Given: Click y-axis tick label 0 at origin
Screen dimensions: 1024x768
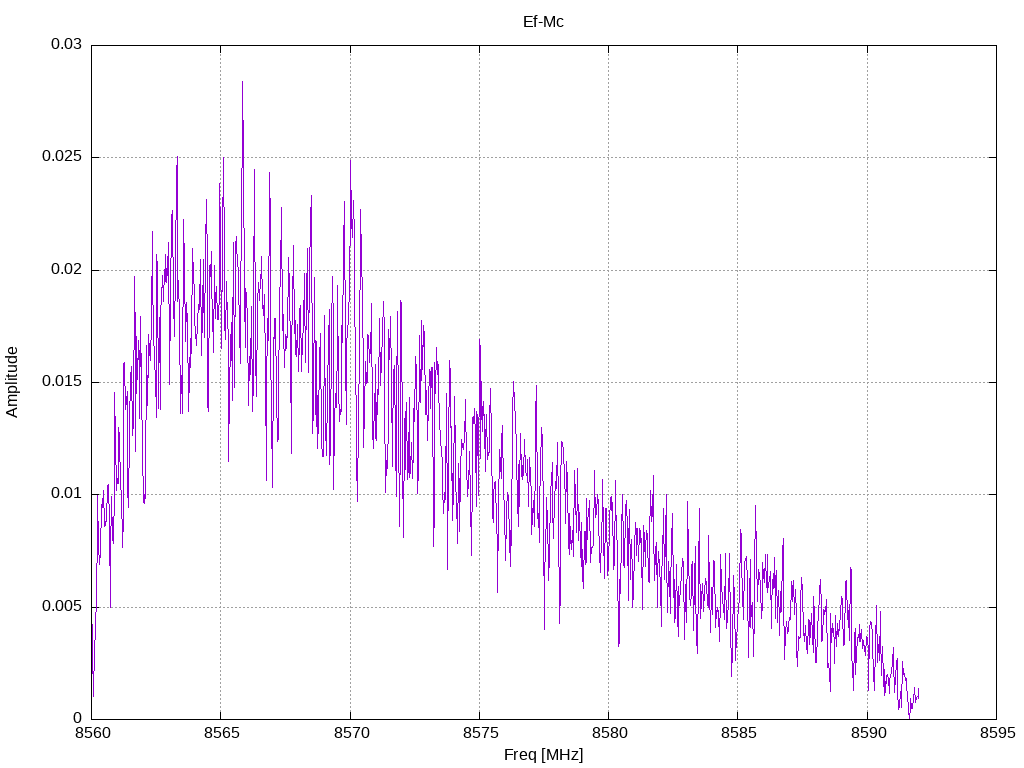Looking at the screenshot, I should [78, 718].
